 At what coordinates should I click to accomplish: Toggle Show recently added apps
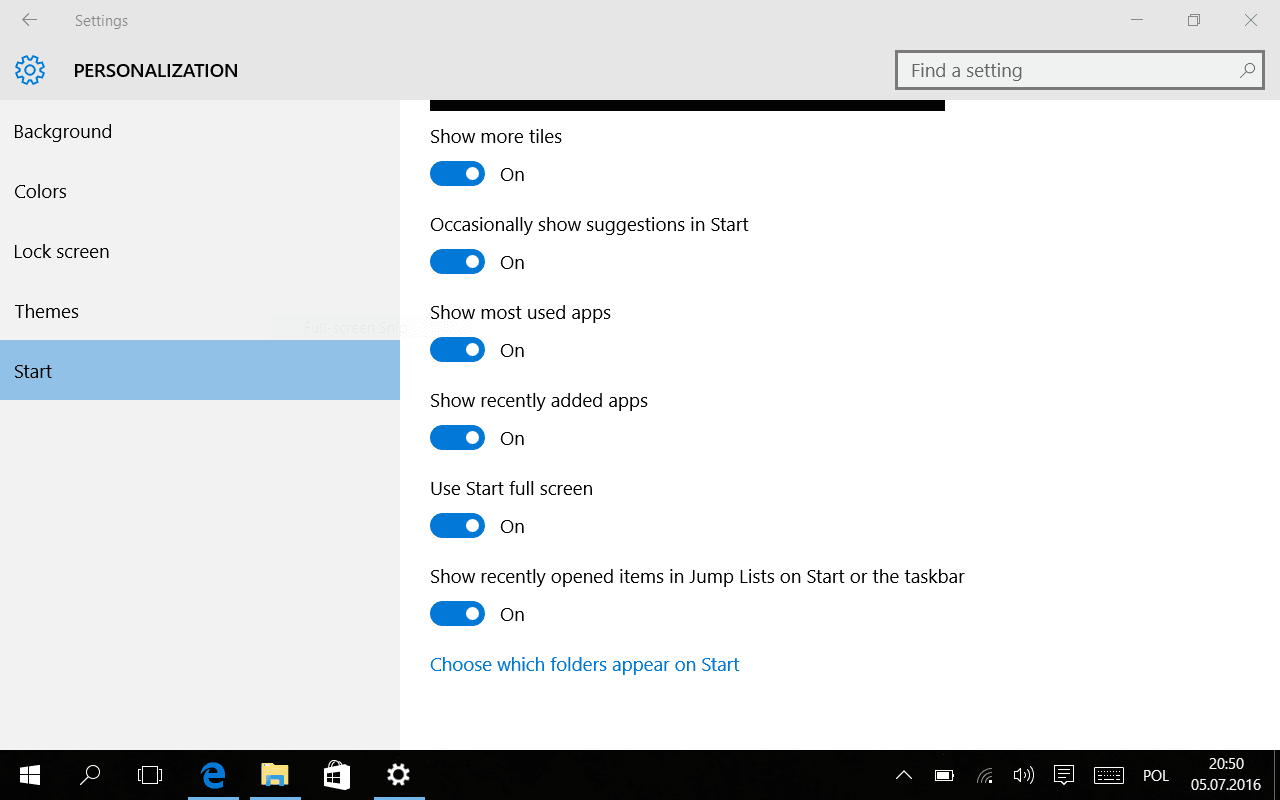[457, 438]
